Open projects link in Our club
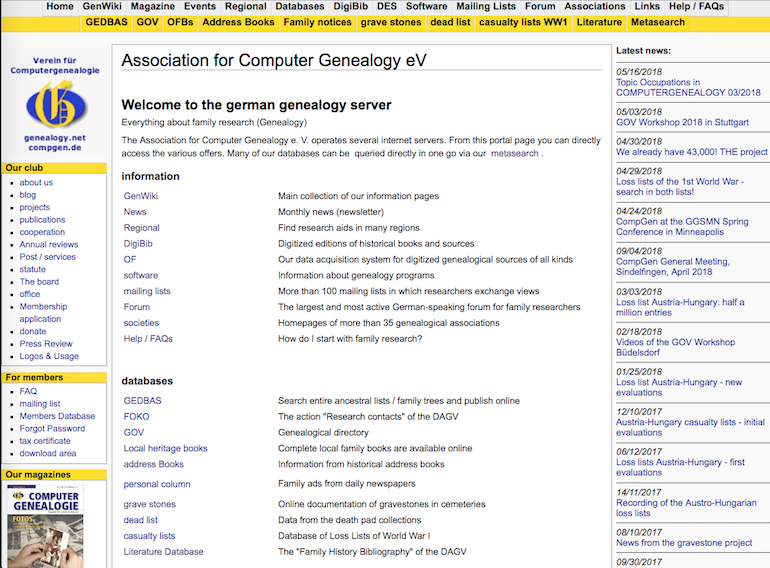The image size is (770, 568). click(x=34, y=207)
